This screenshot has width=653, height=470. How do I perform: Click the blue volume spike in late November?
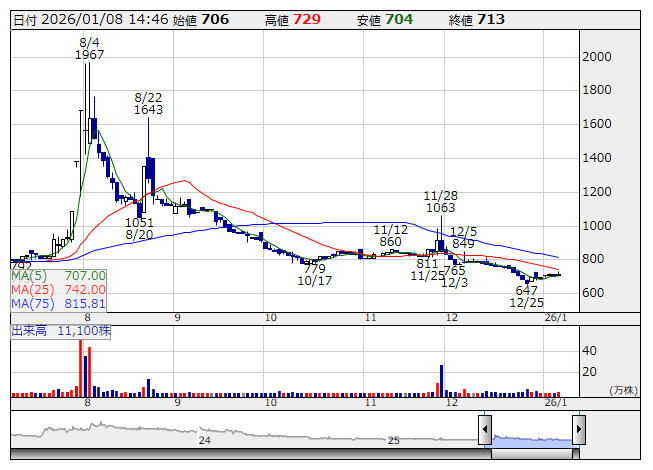point(440,379)
